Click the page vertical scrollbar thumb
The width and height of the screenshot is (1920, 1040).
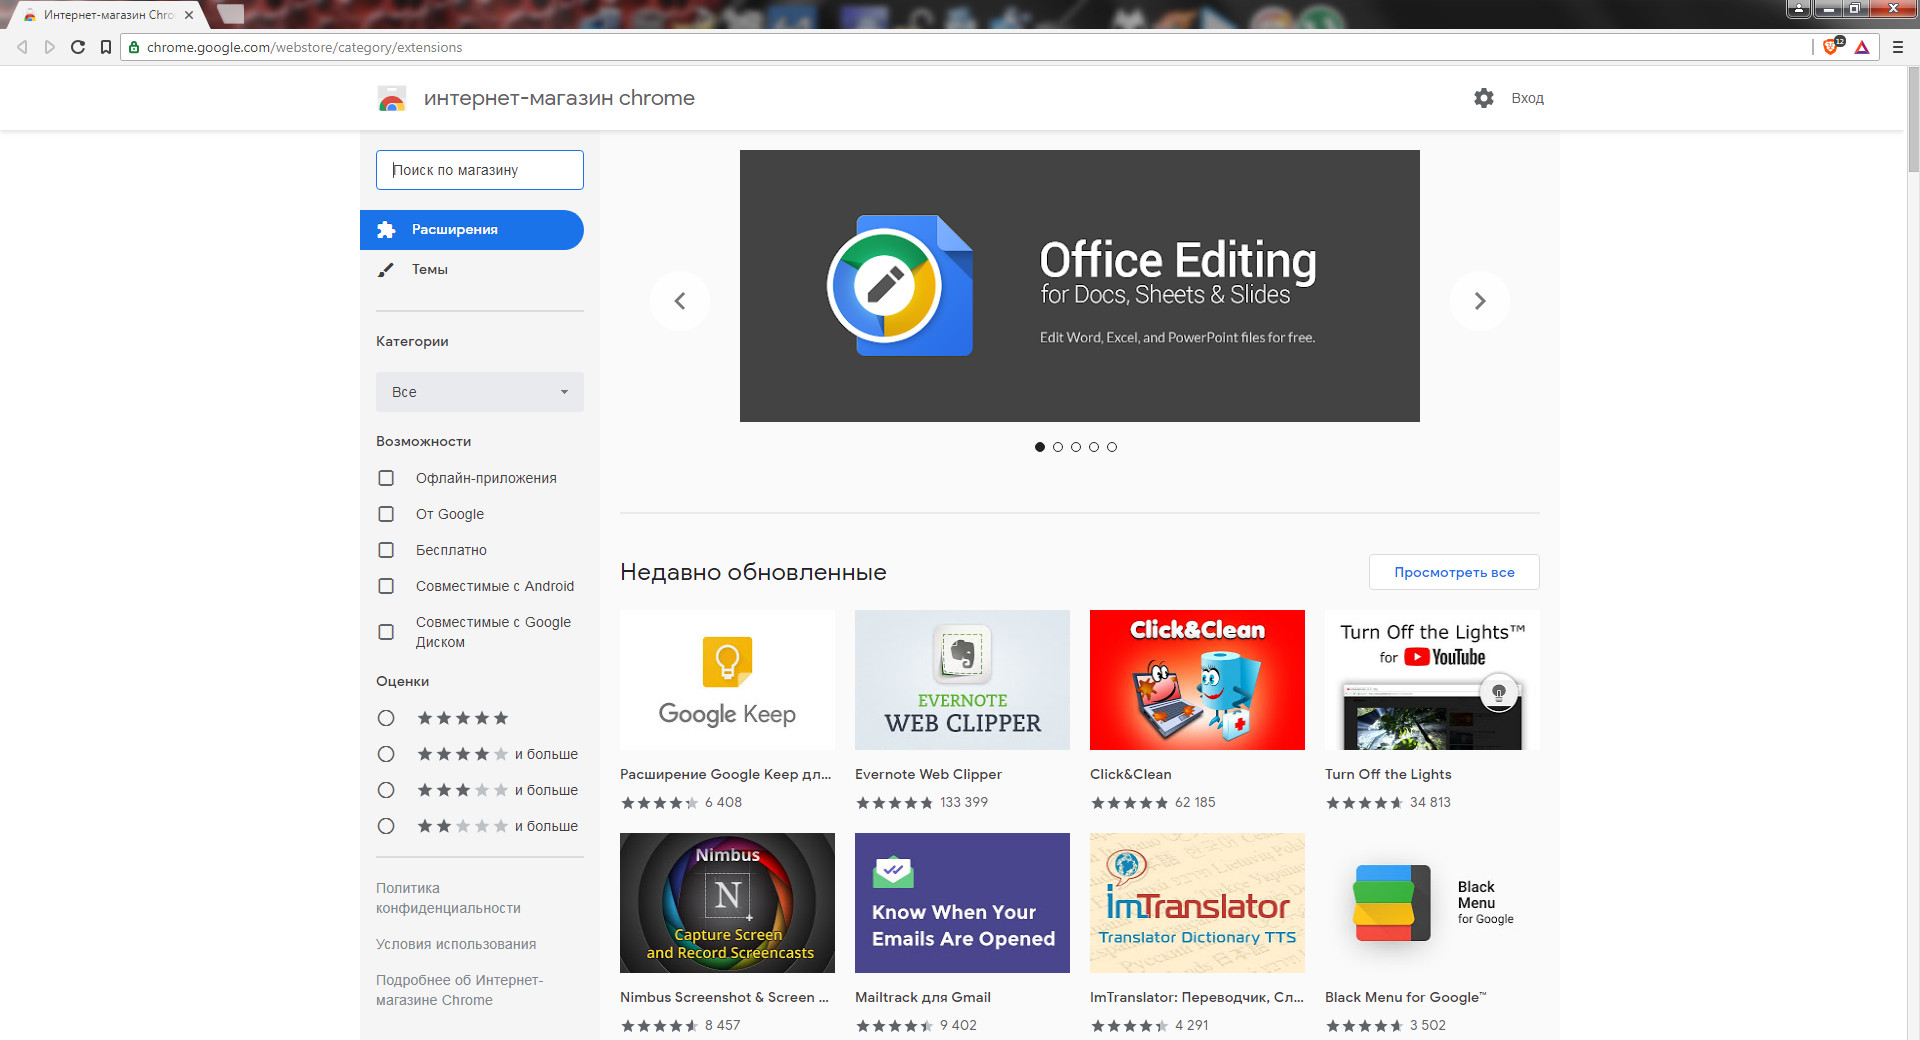click(1912, 120)
